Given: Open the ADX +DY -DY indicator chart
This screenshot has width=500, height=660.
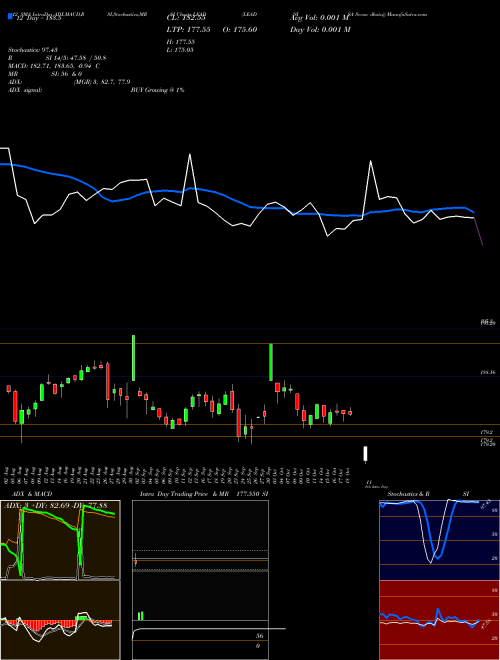Looking at the screenshot, I should 60,540.
